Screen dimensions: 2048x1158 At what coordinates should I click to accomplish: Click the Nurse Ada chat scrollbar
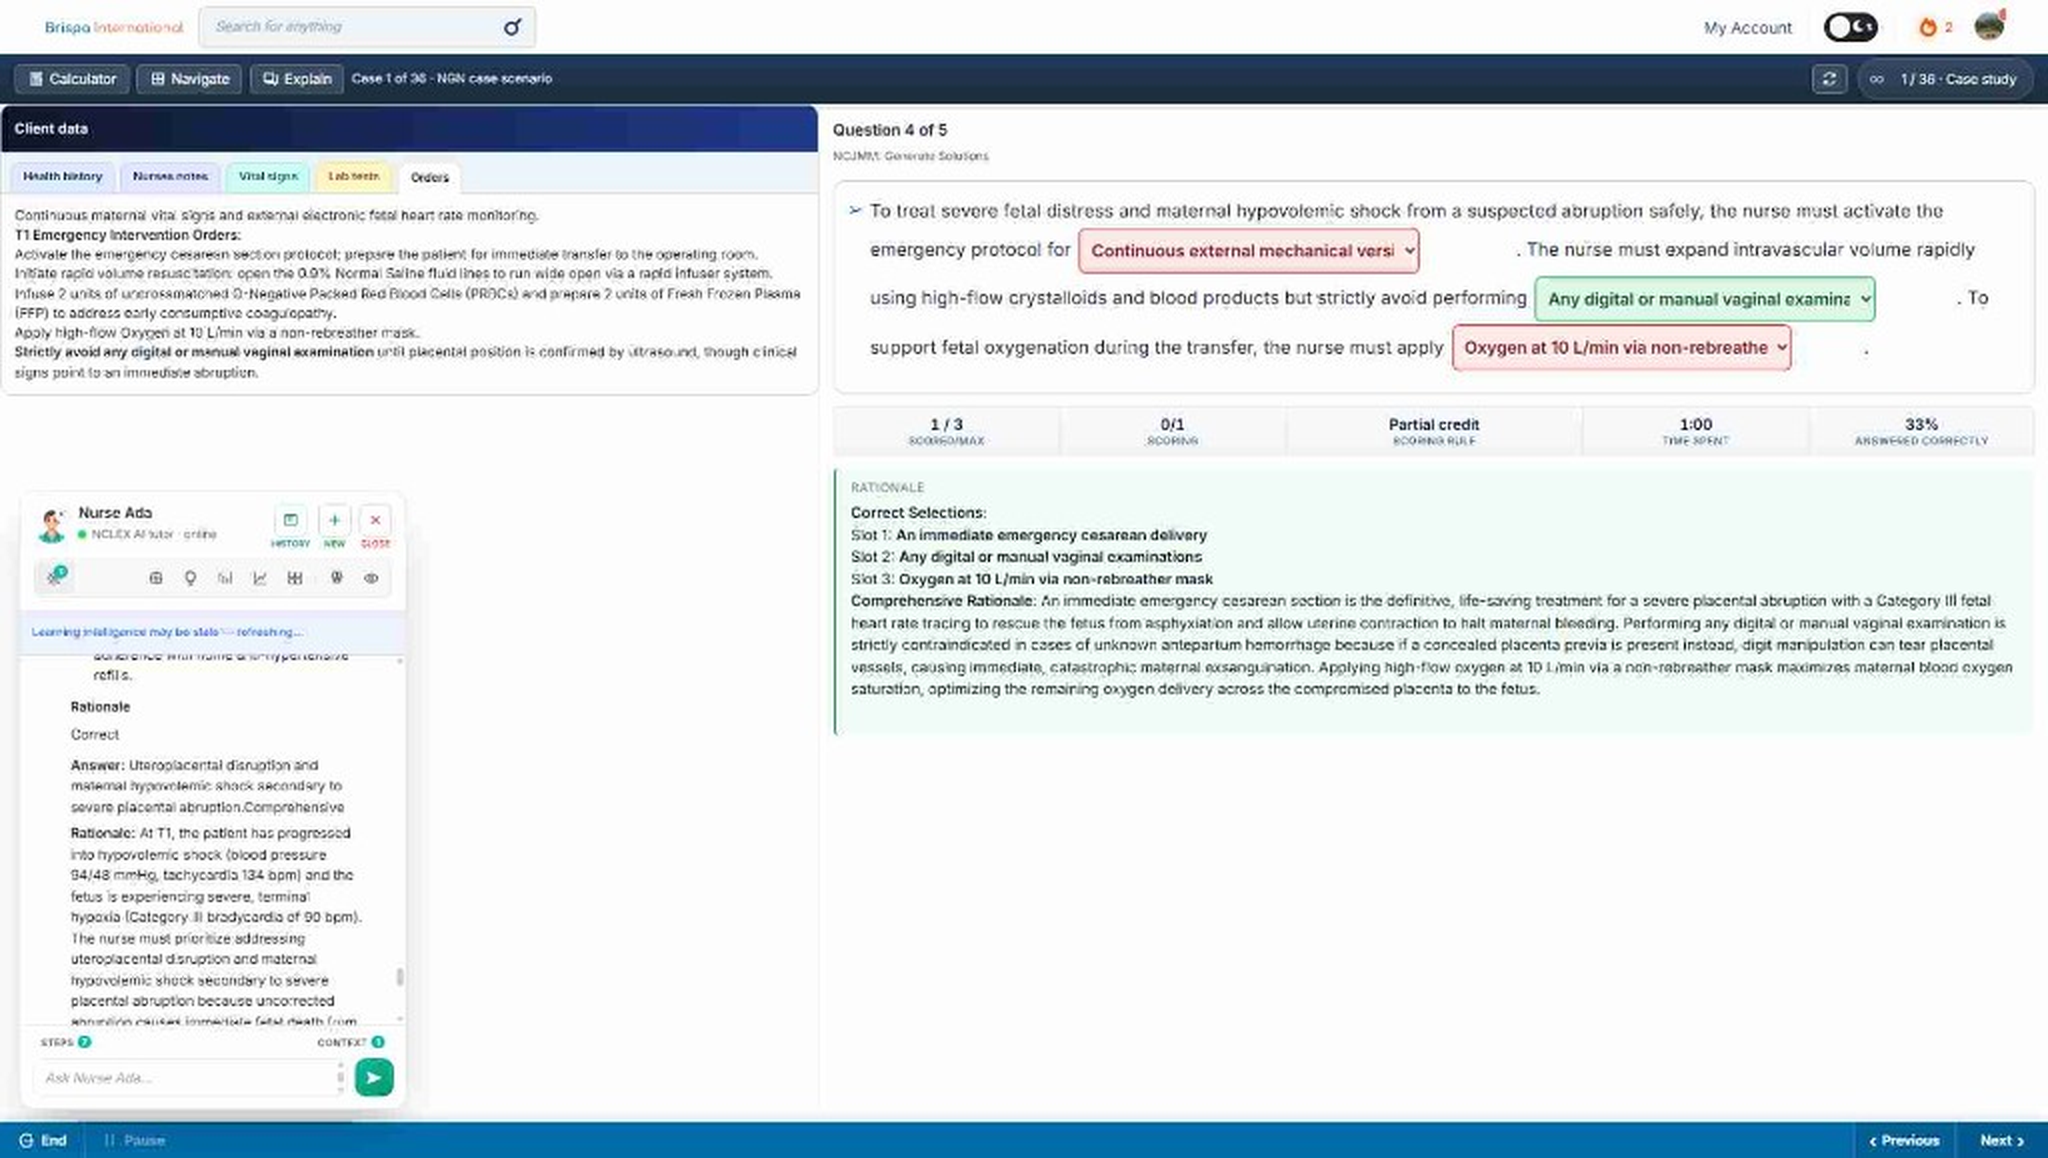[x=400, y=976]
